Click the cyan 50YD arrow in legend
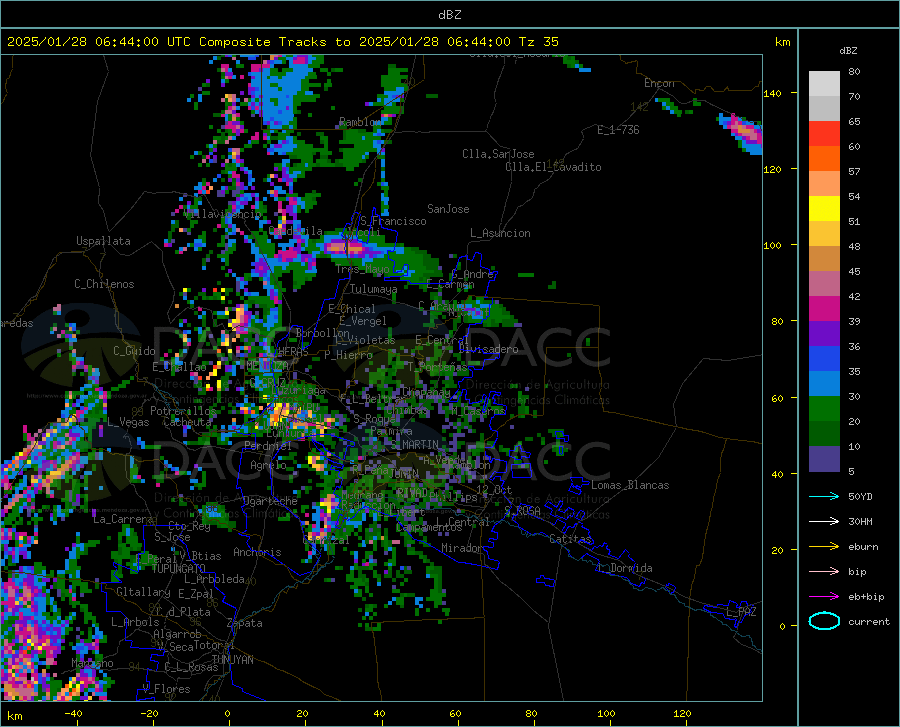This screenshot has width=900, height=727. pos(824,496)
